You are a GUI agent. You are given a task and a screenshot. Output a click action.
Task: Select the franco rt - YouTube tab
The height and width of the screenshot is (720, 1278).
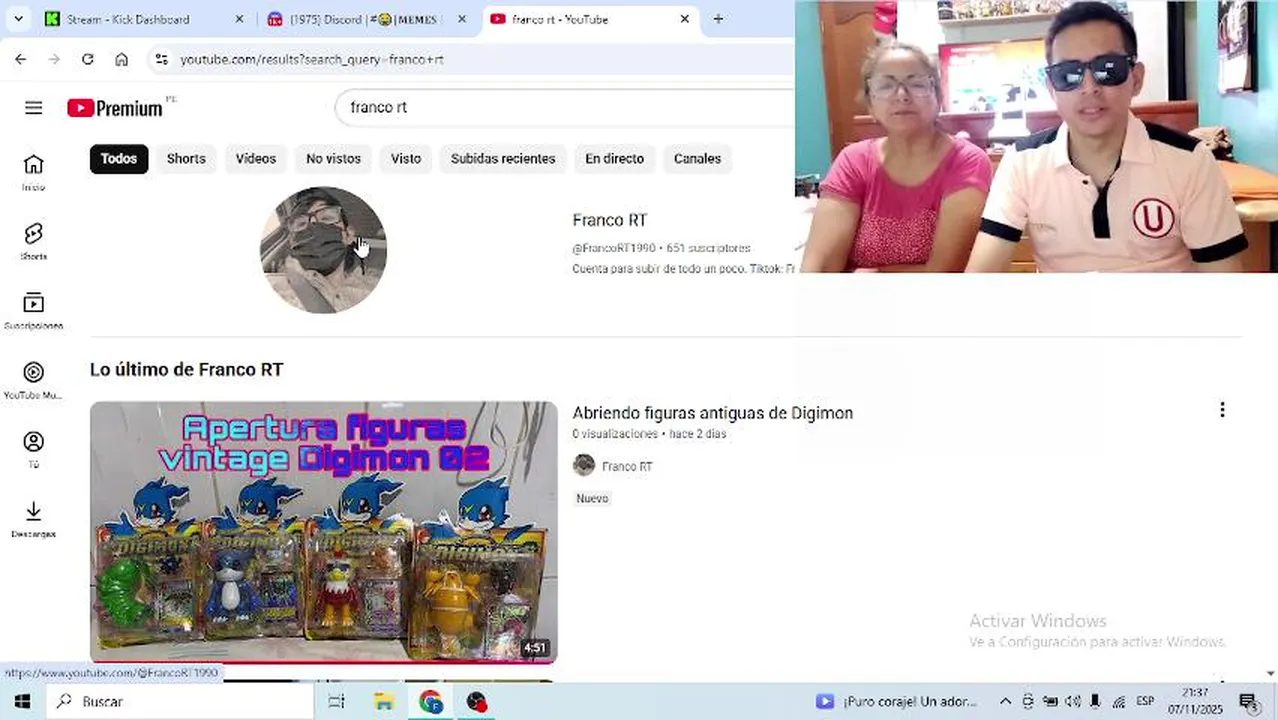pos(590,19)
